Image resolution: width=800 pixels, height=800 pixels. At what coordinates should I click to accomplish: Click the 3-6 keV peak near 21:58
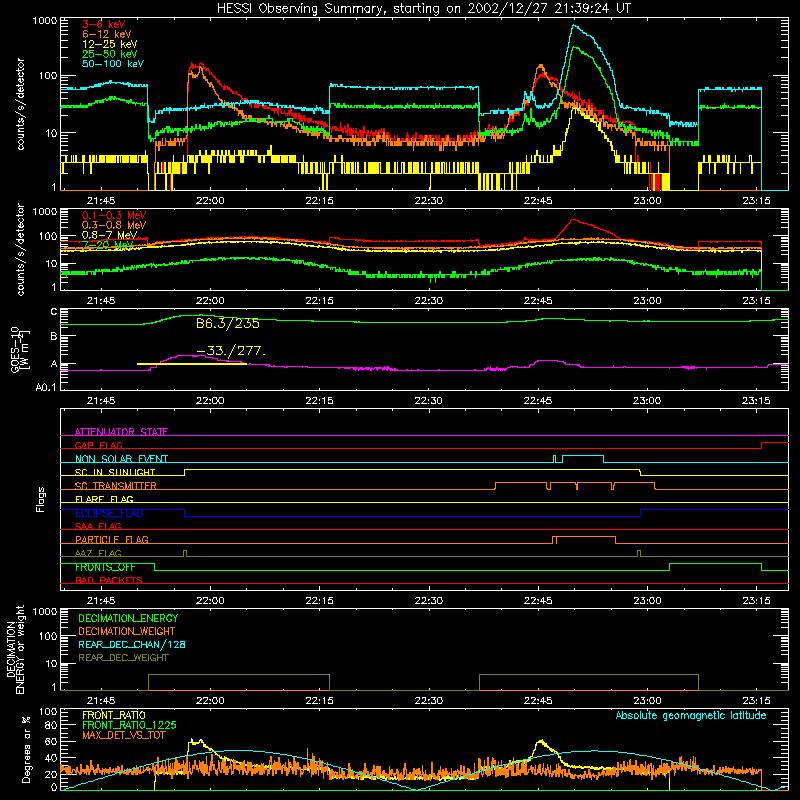point(196,65)
